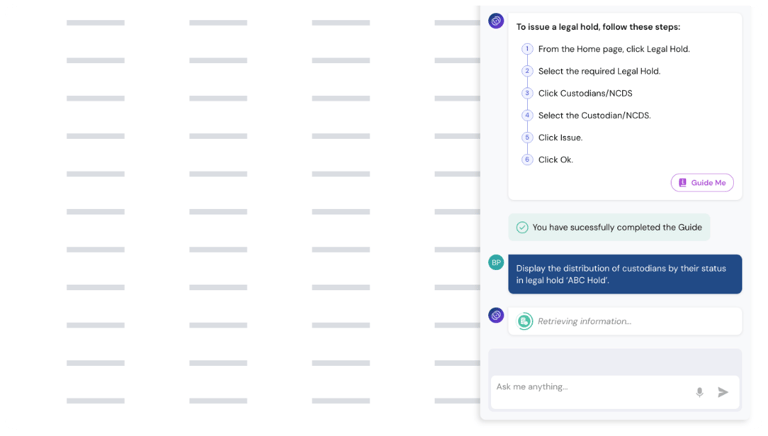Click the spinning loader icon in retrieving message
This screenshot has width=768, height=436.
point(525,321)
